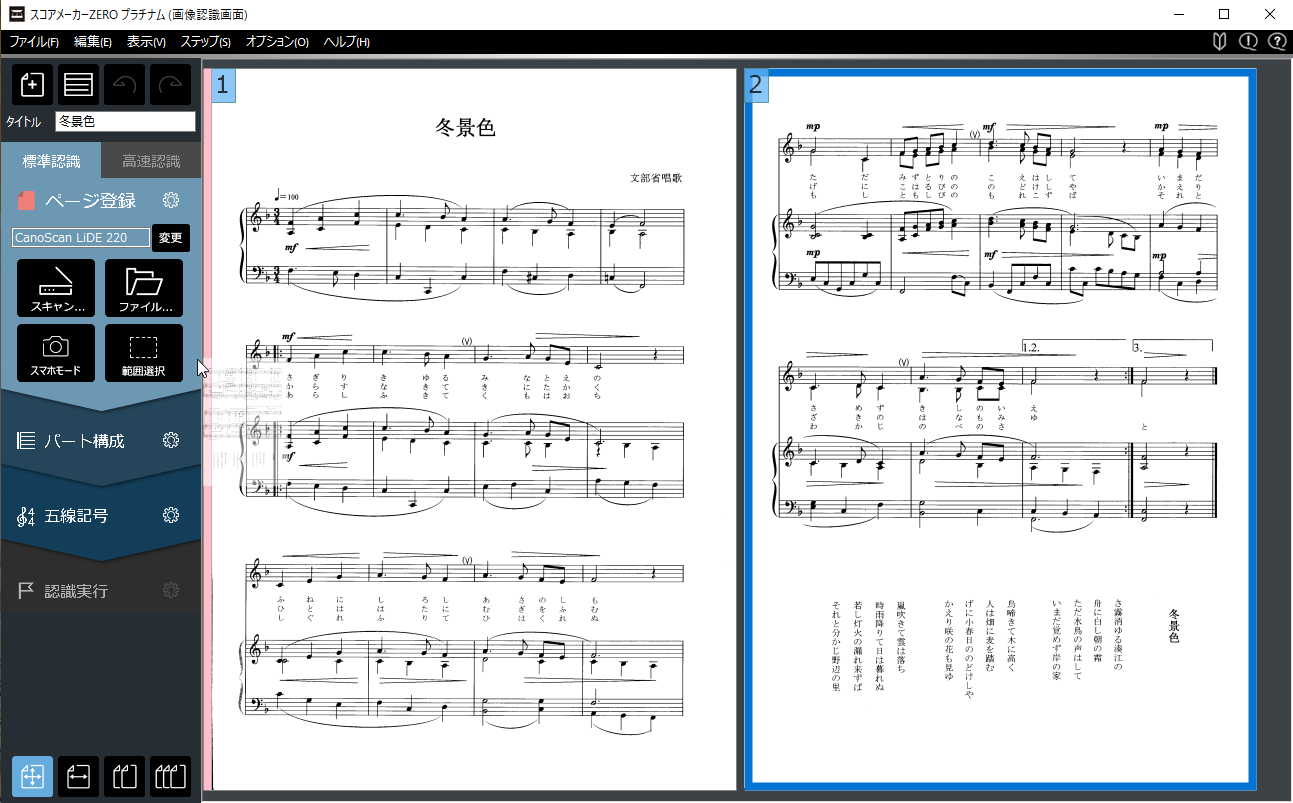This screenshot has height=803, width=1293.
Task: Switch to 高速認識 tab
Action: click(151, 161)
